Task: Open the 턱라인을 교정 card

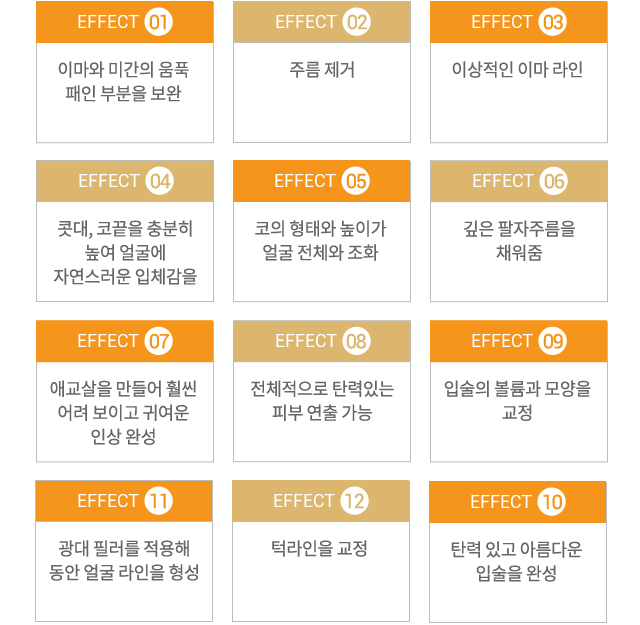Action: 321,551
